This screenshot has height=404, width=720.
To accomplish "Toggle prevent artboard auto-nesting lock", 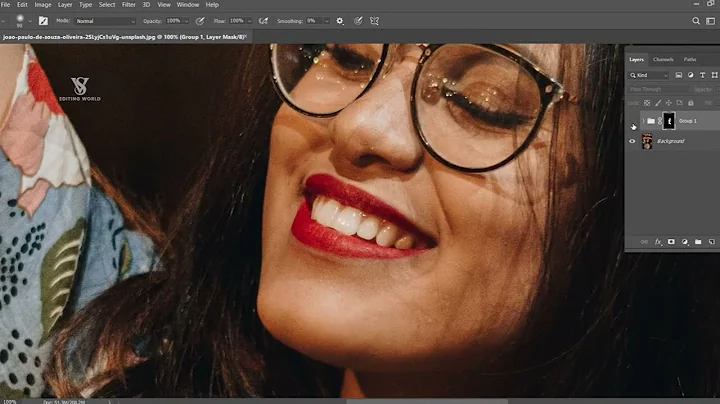I will click(x=680, y=103).
